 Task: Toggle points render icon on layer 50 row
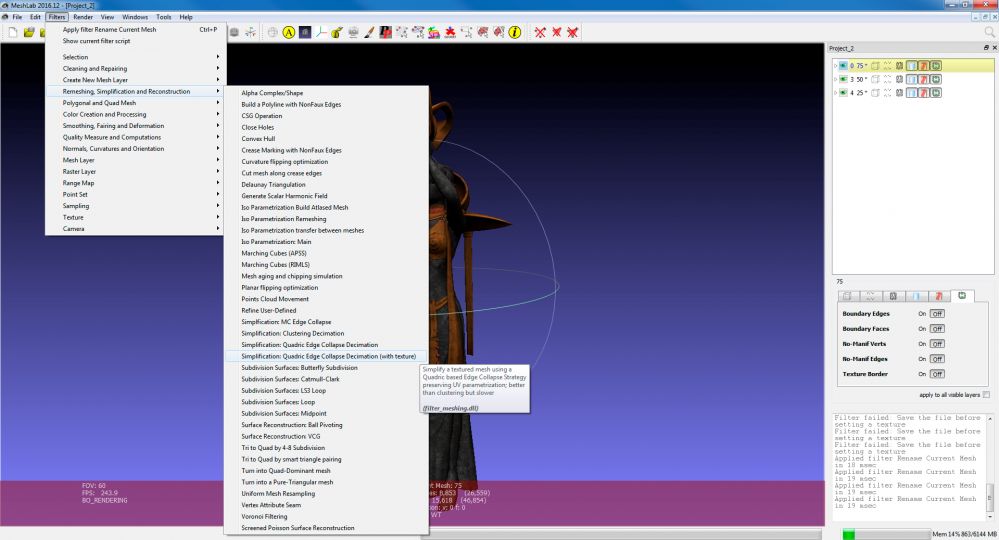click(x=887, y=79)
